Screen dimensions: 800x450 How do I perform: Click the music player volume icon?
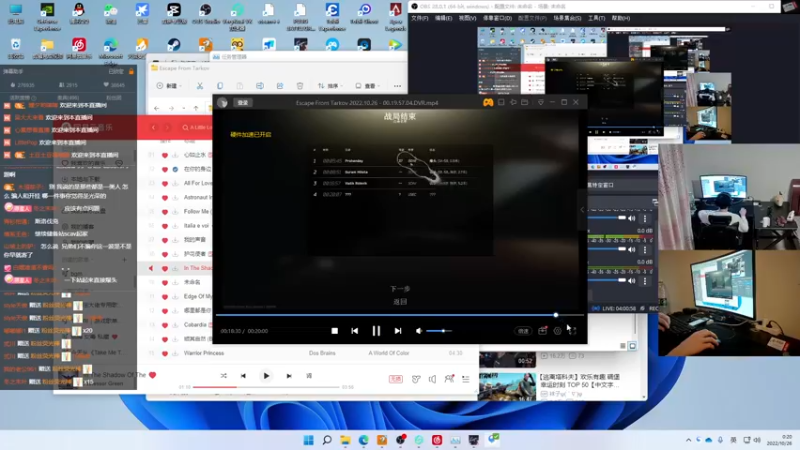(x=432, y=379)
